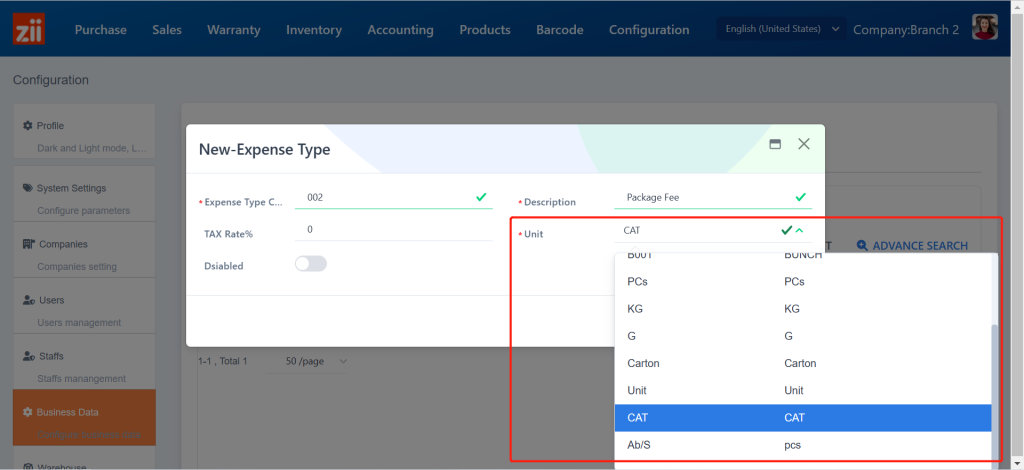Select KG from the unit list

point(637,309)
